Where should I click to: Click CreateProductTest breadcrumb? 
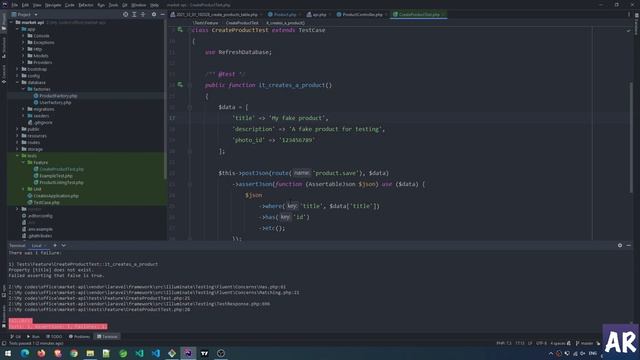click(x=242, y=23)
